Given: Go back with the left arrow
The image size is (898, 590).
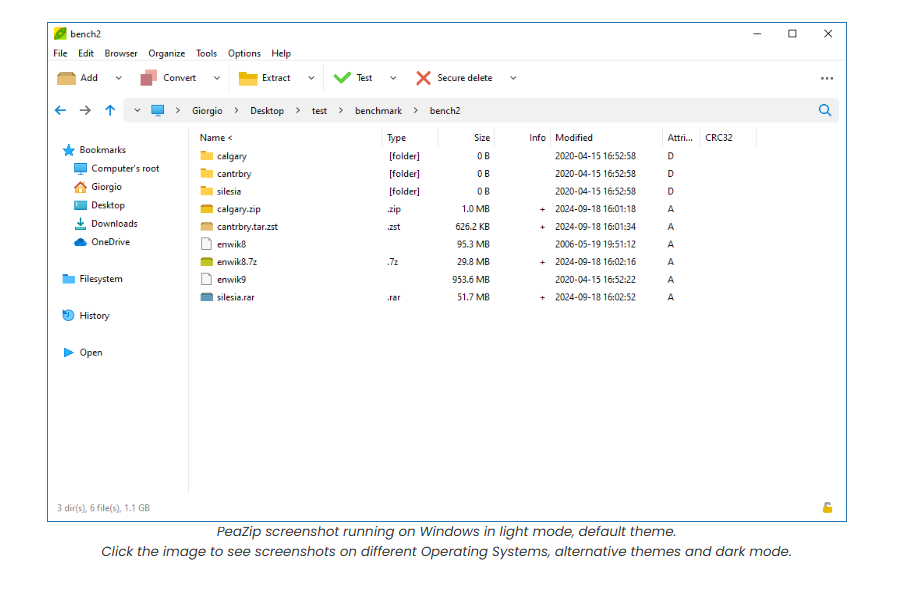Looking at the screenshot, I should tap(61, 111).
